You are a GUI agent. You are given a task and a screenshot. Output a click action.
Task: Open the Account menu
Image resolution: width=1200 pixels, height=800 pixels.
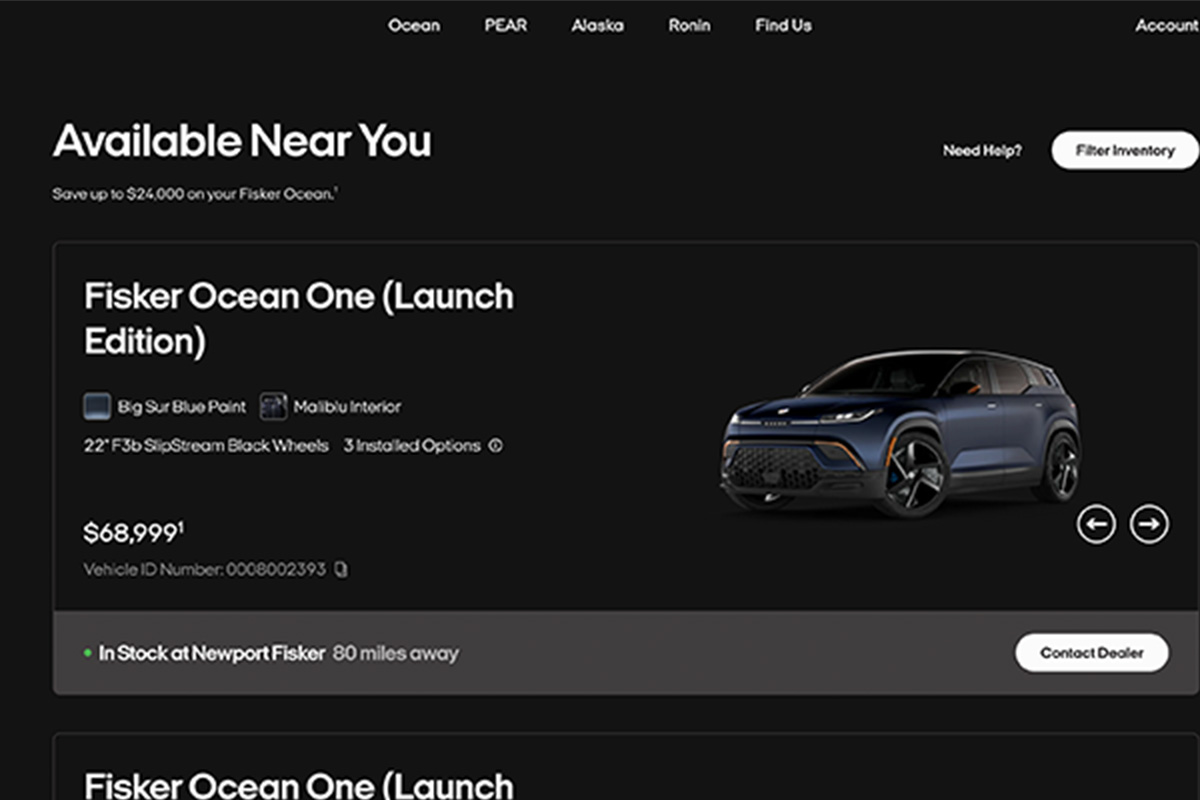[1166, 25]
